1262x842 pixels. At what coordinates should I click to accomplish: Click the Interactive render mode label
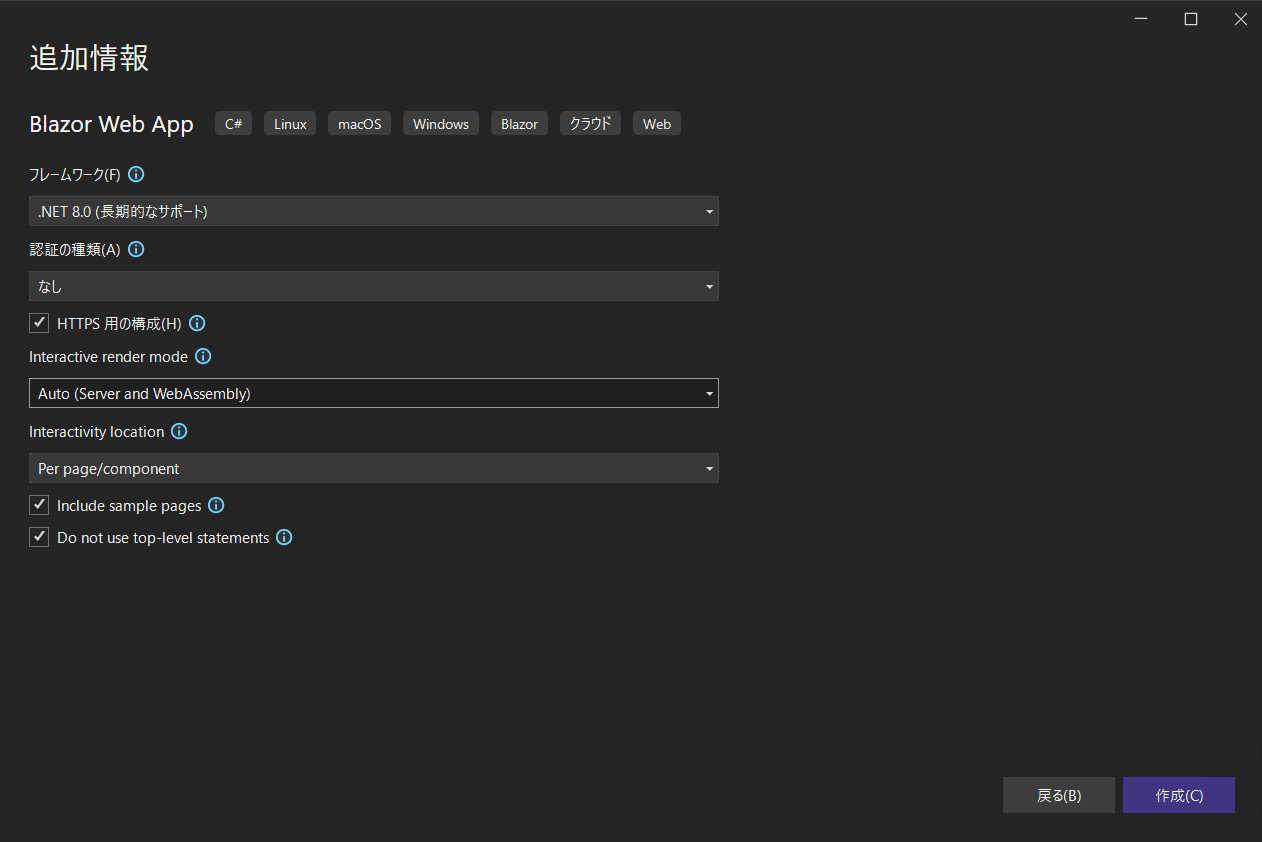click(108, 356)
